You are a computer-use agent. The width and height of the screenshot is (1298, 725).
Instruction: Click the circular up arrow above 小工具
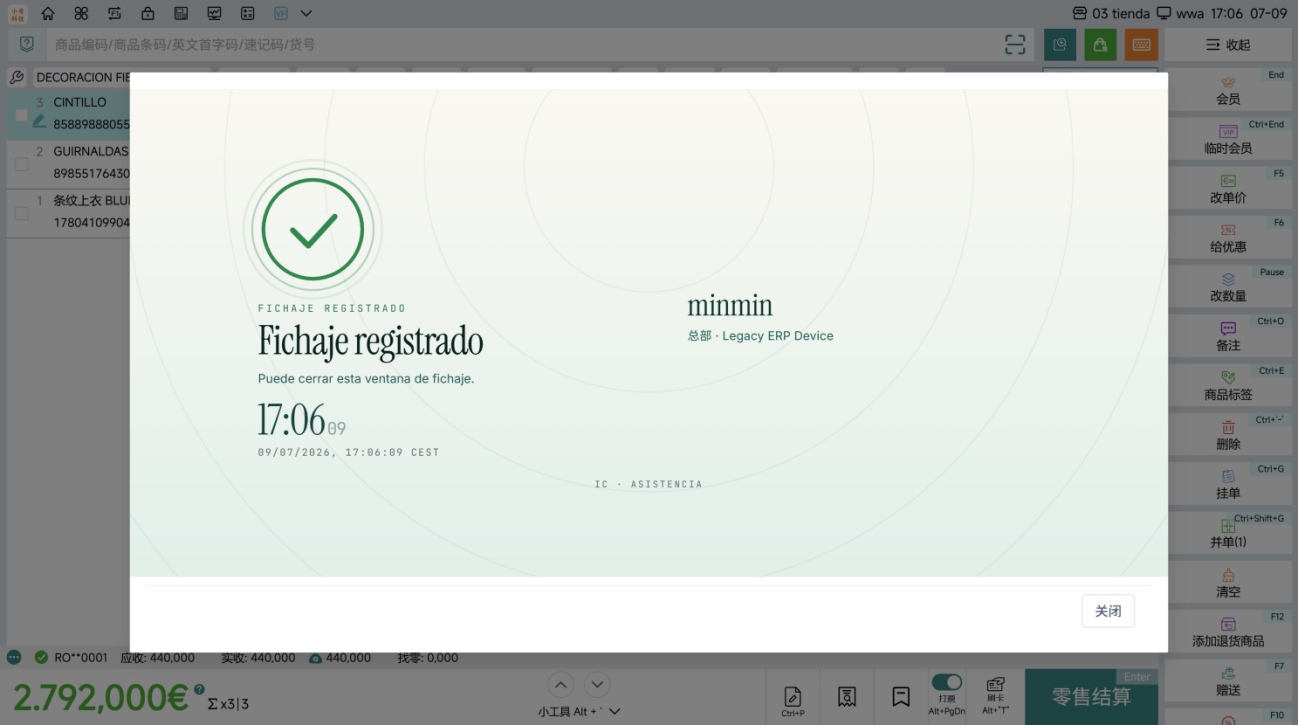click(560, 685)
